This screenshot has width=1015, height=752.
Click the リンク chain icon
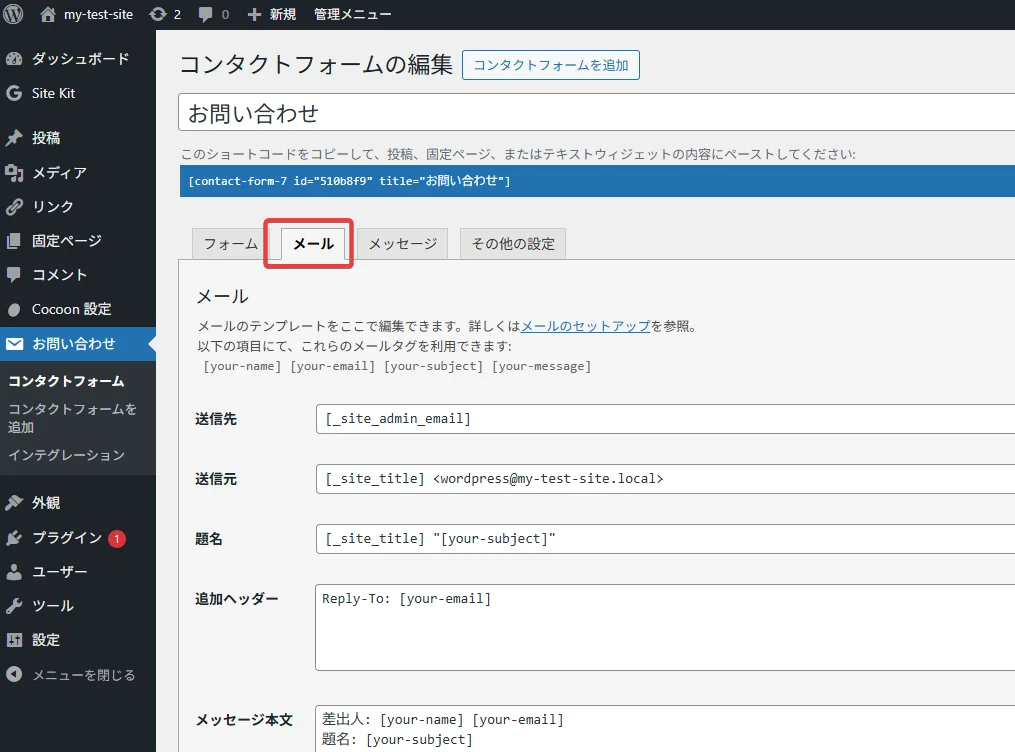click(14, 206)
